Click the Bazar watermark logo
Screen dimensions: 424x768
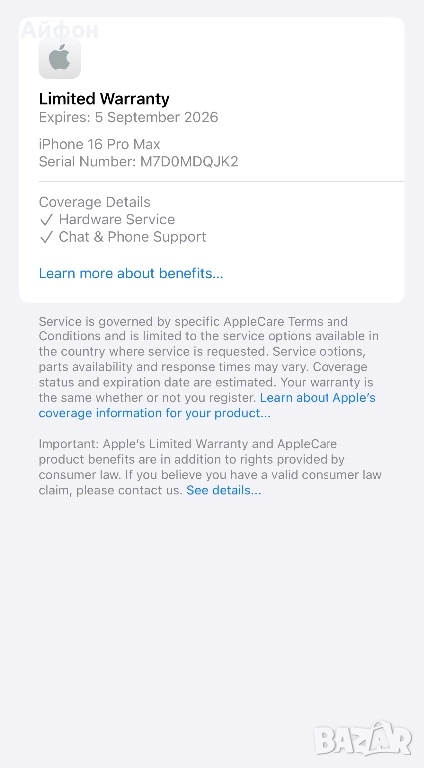[363, 740]
